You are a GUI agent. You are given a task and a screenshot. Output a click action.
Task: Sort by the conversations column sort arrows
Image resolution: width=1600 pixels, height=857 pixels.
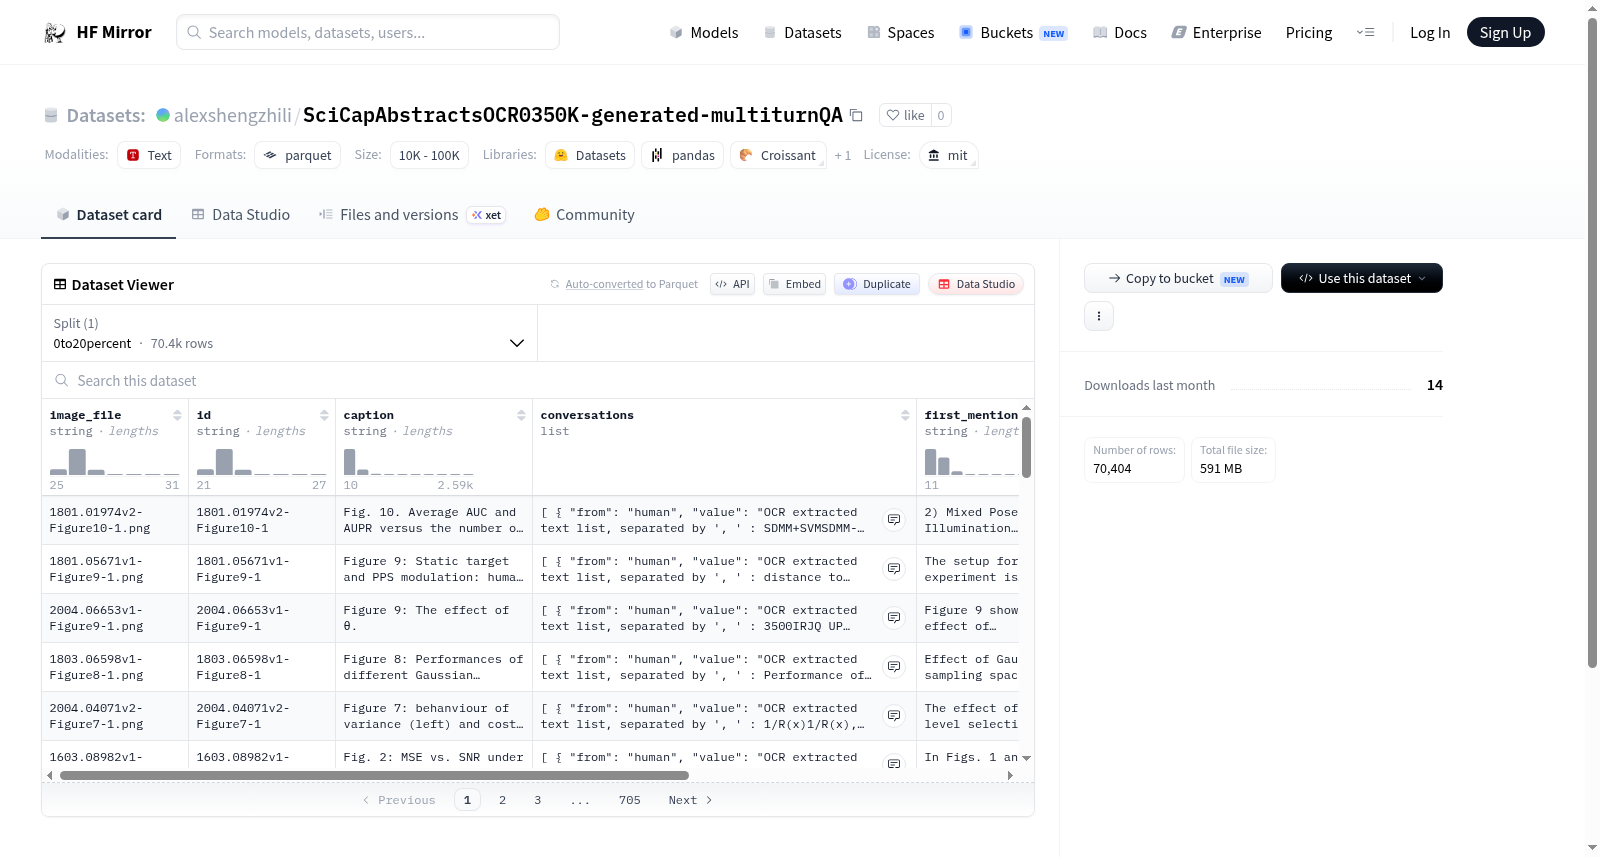point(905,415)
